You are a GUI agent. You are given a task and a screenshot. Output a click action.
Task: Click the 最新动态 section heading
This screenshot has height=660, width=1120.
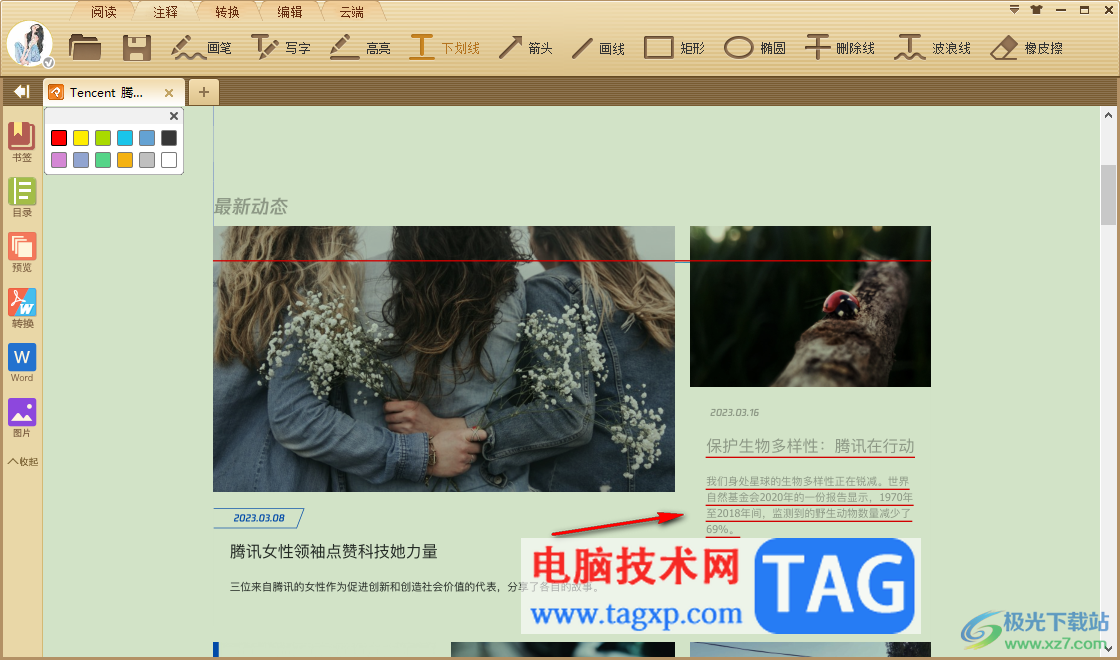[251, 207]
